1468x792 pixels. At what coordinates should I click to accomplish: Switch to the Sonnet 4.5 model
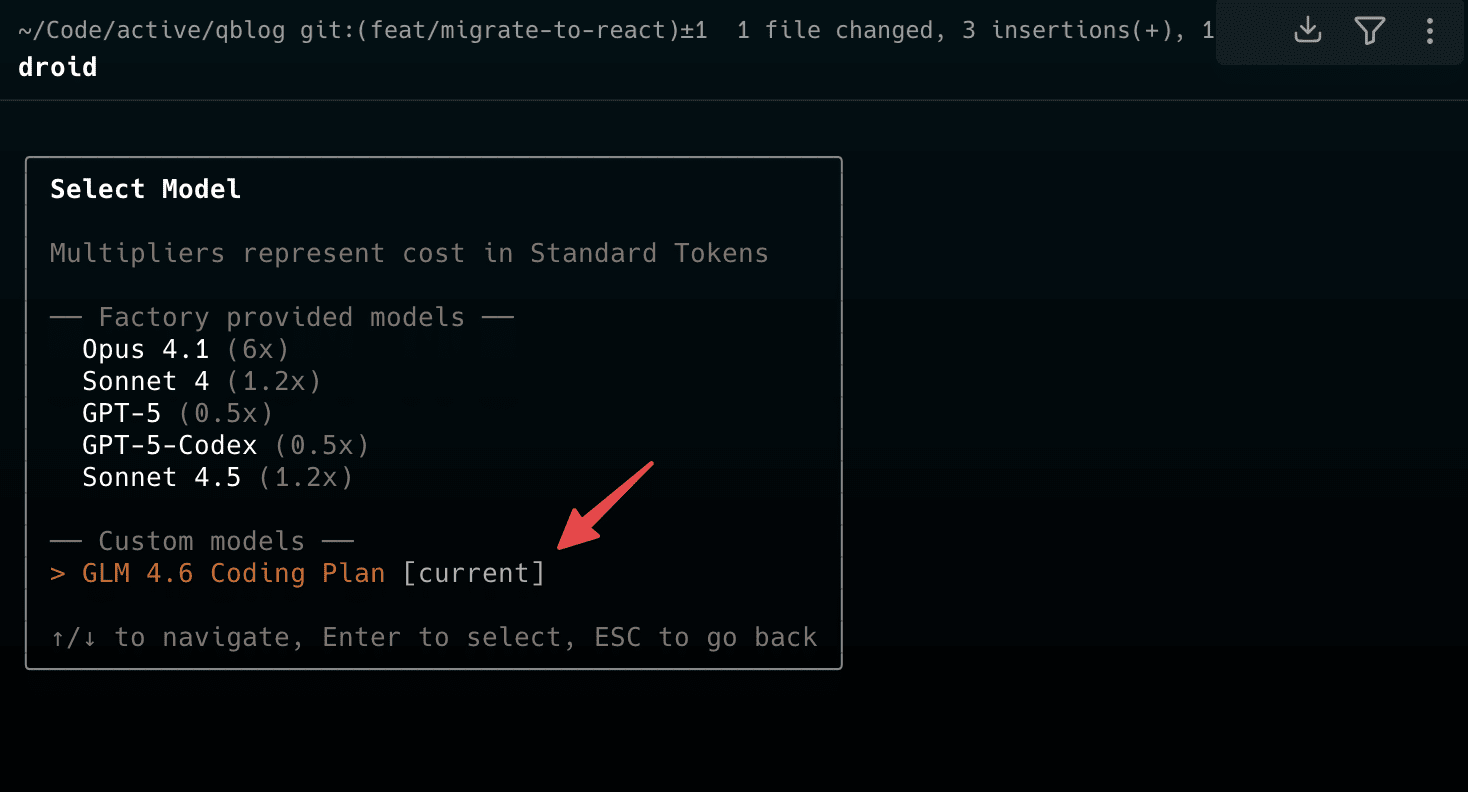pyautogui.click(x=161, y=478)
